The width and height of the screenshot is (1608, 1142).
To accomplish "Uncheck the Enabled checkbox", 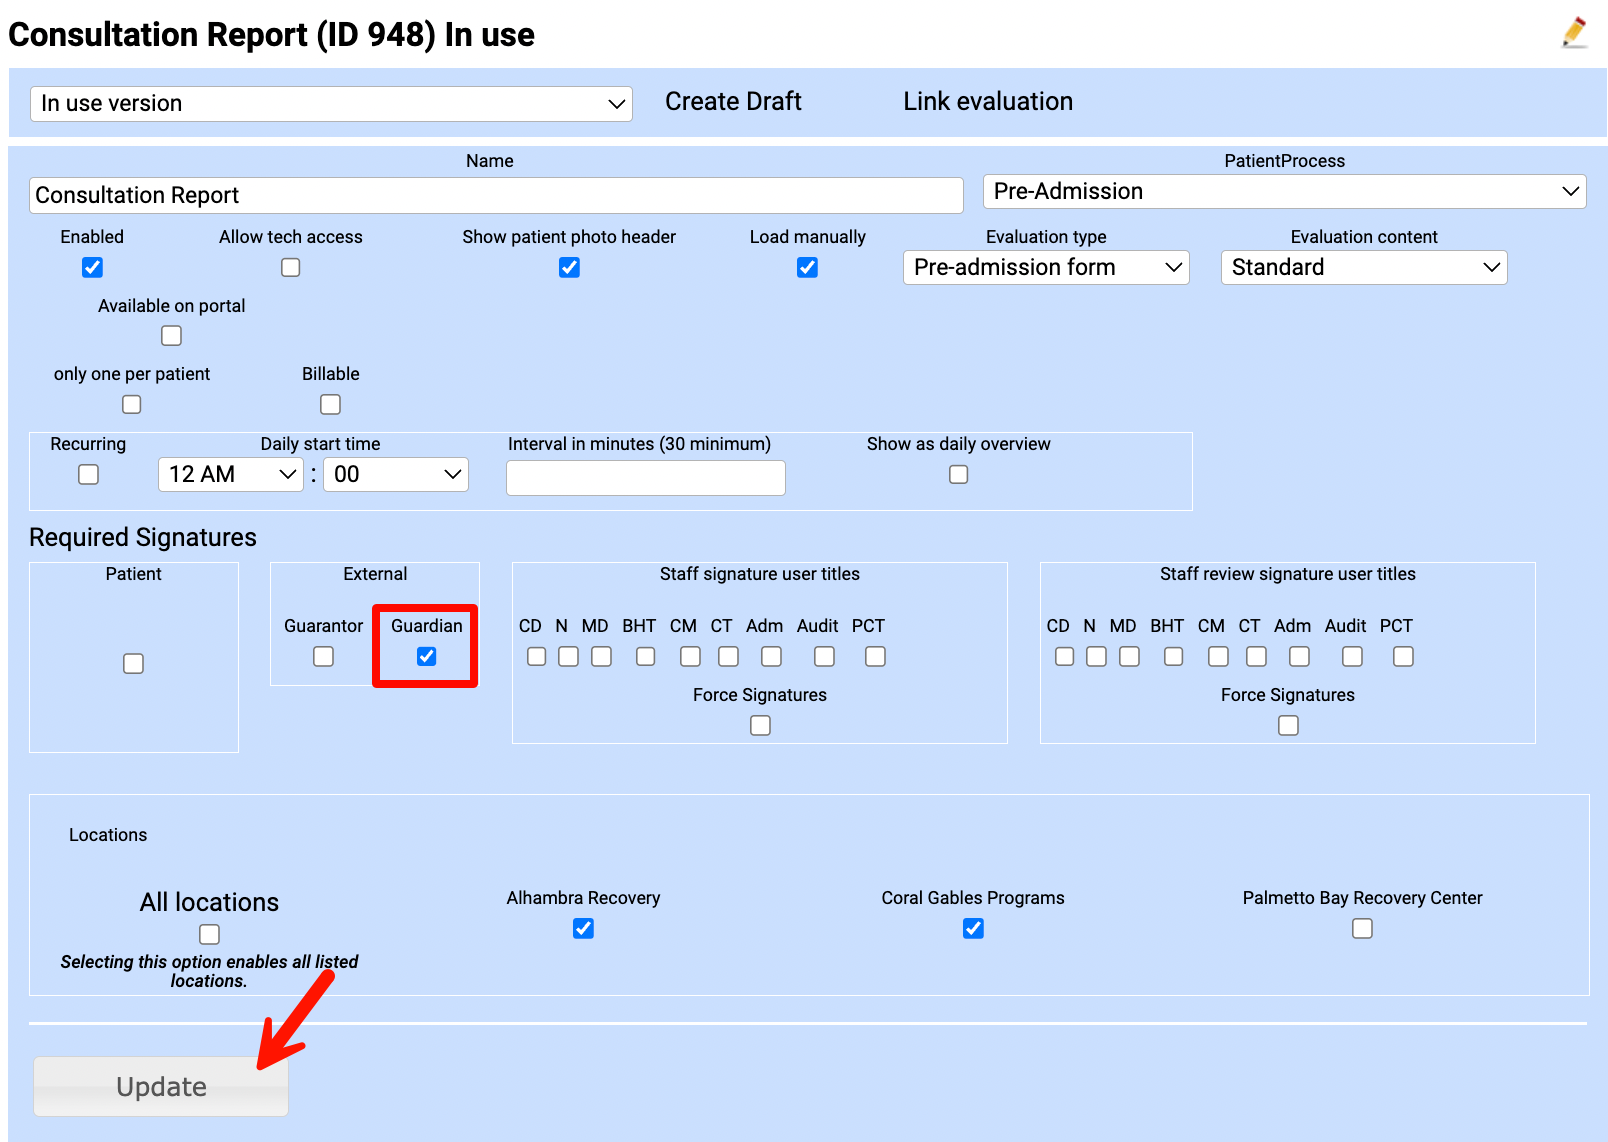I will [92, 268].
